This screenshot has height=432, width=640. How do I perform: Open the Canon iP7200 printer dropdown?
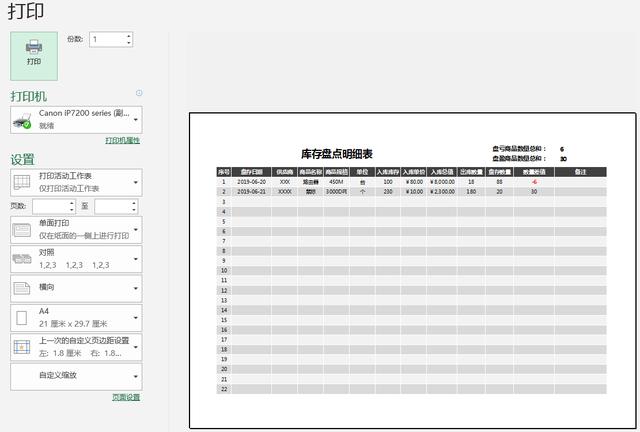coord(76,120)
